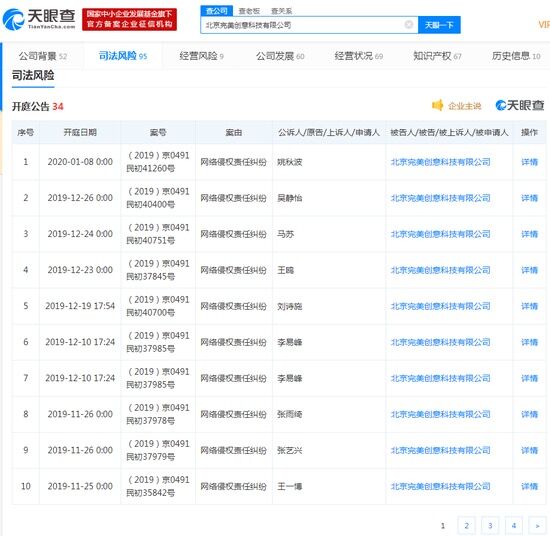Click the speaker icon beside 企业主说
The image size is (550, 536).
coord(437,105)
